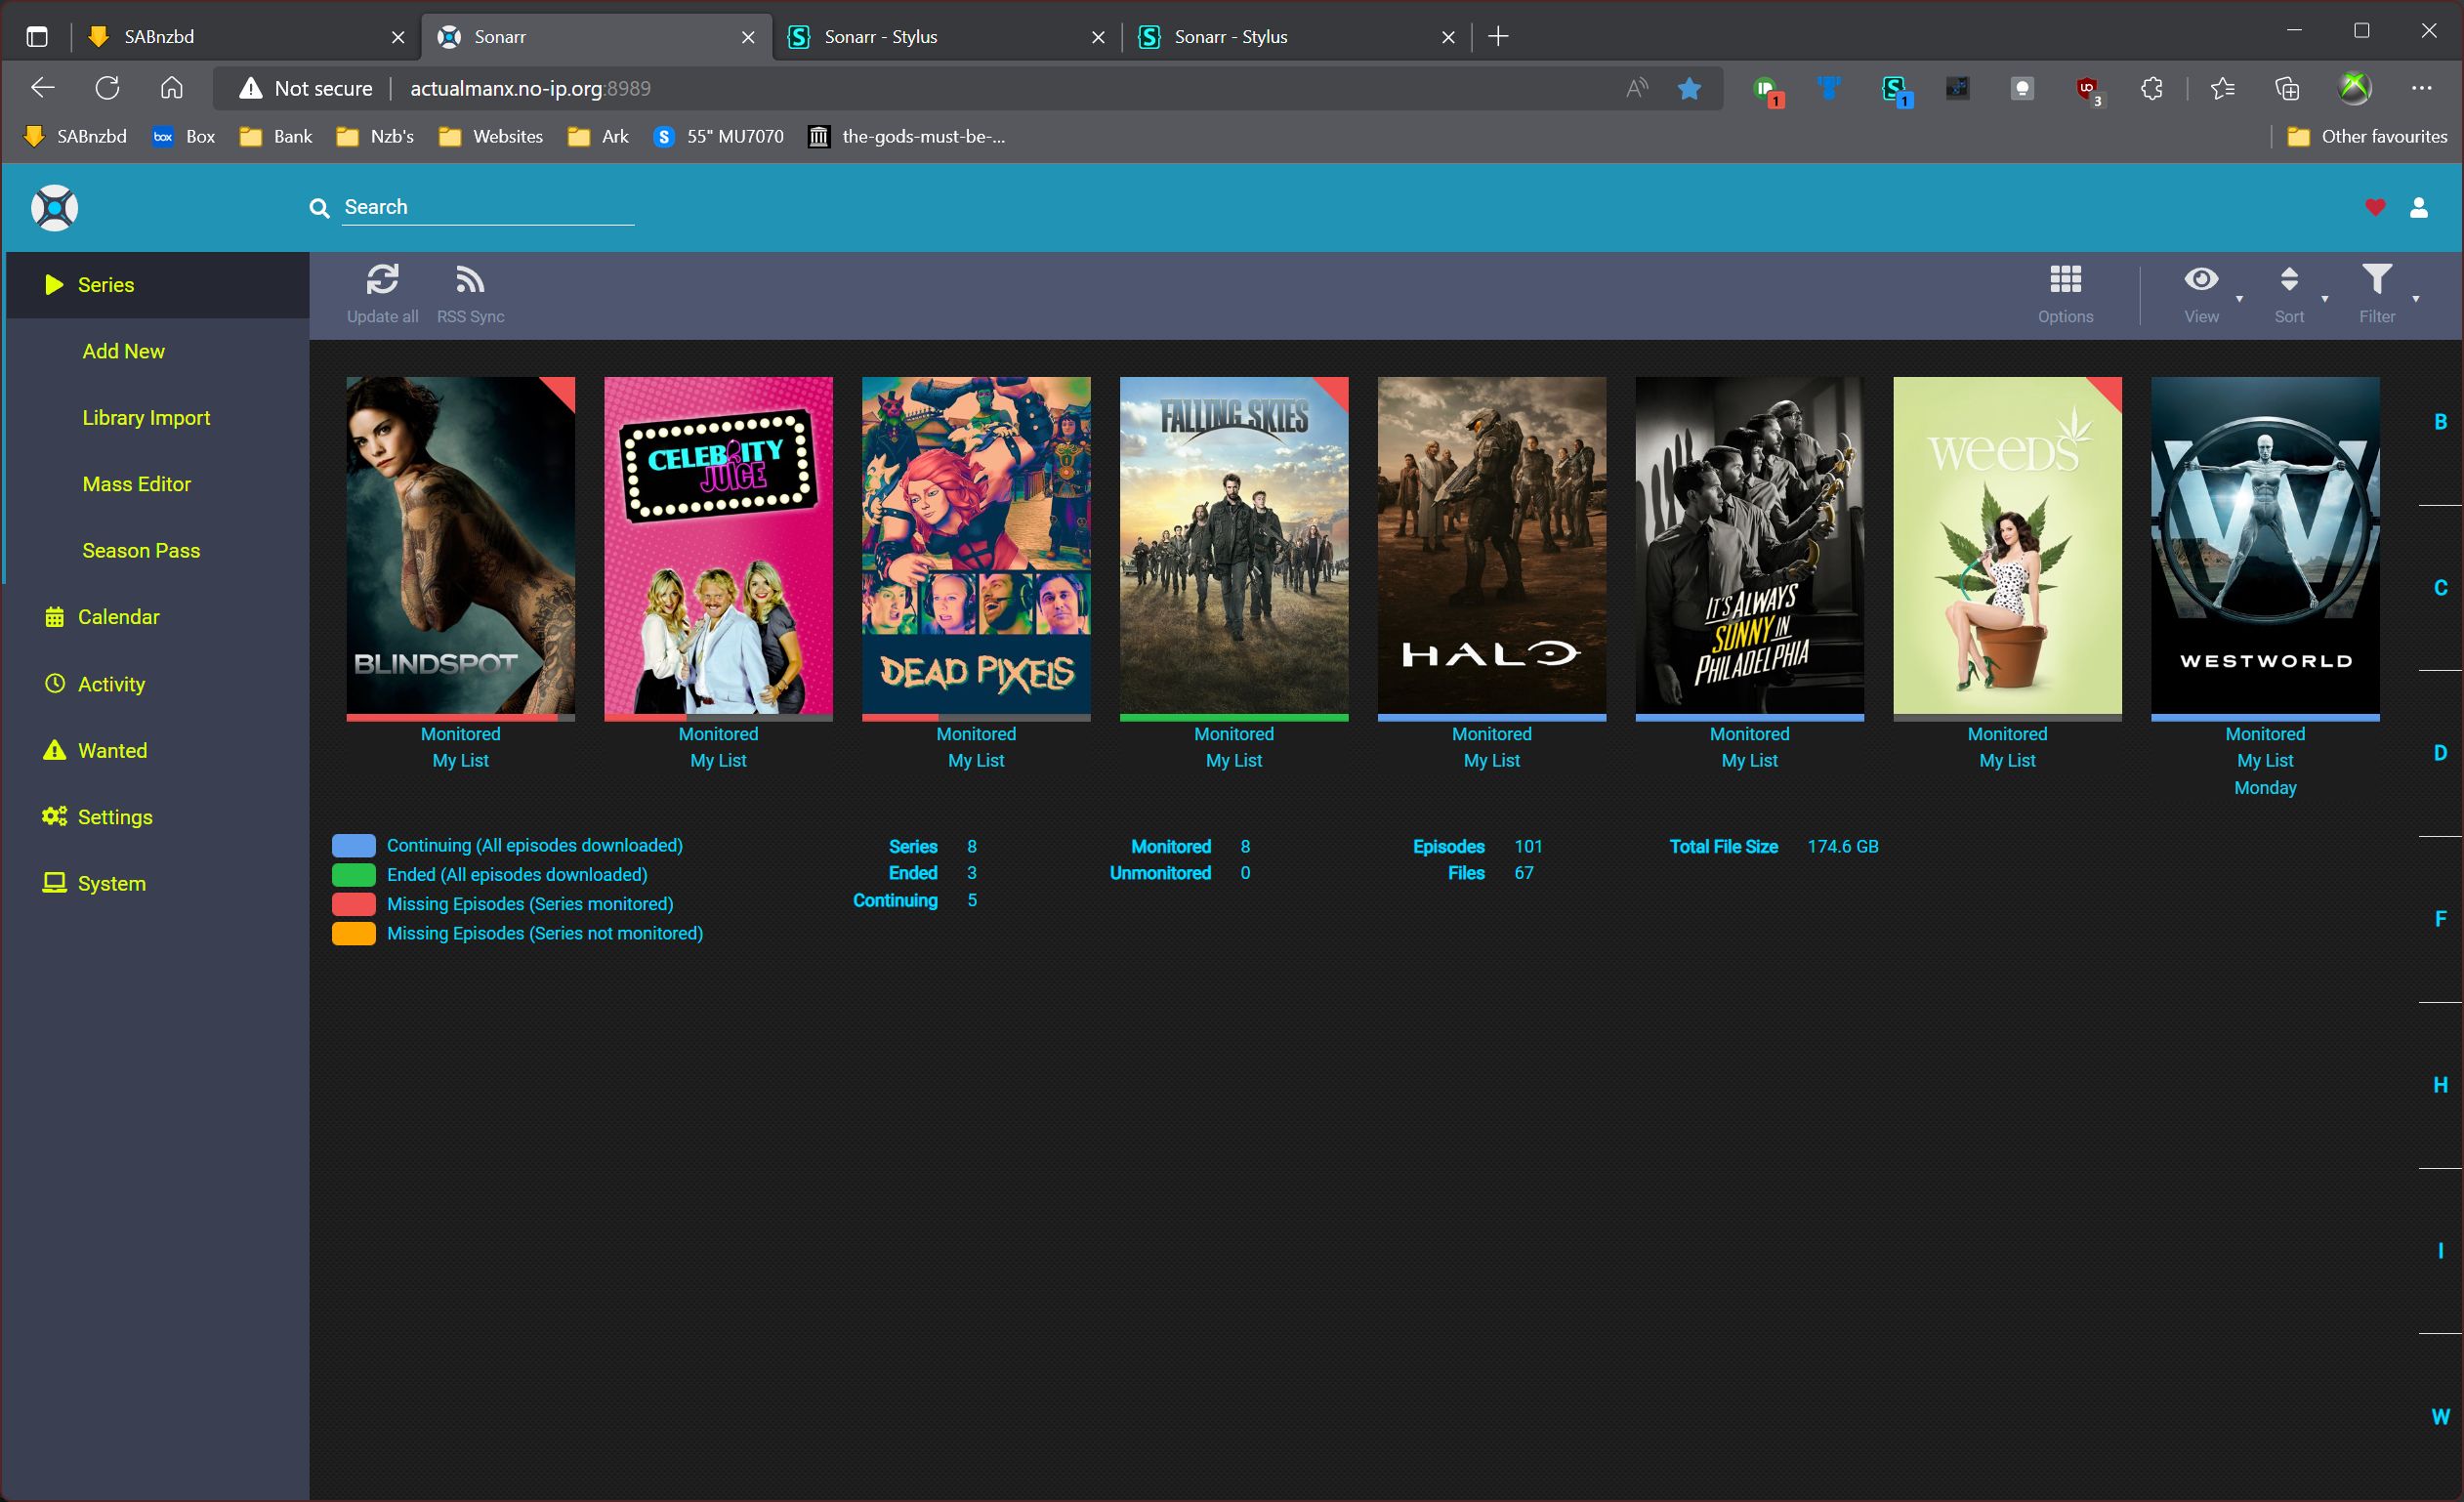Click the Calendar sidebar icon
The height and width of the screenshot is (1502, 2464).
coord(53,616)
